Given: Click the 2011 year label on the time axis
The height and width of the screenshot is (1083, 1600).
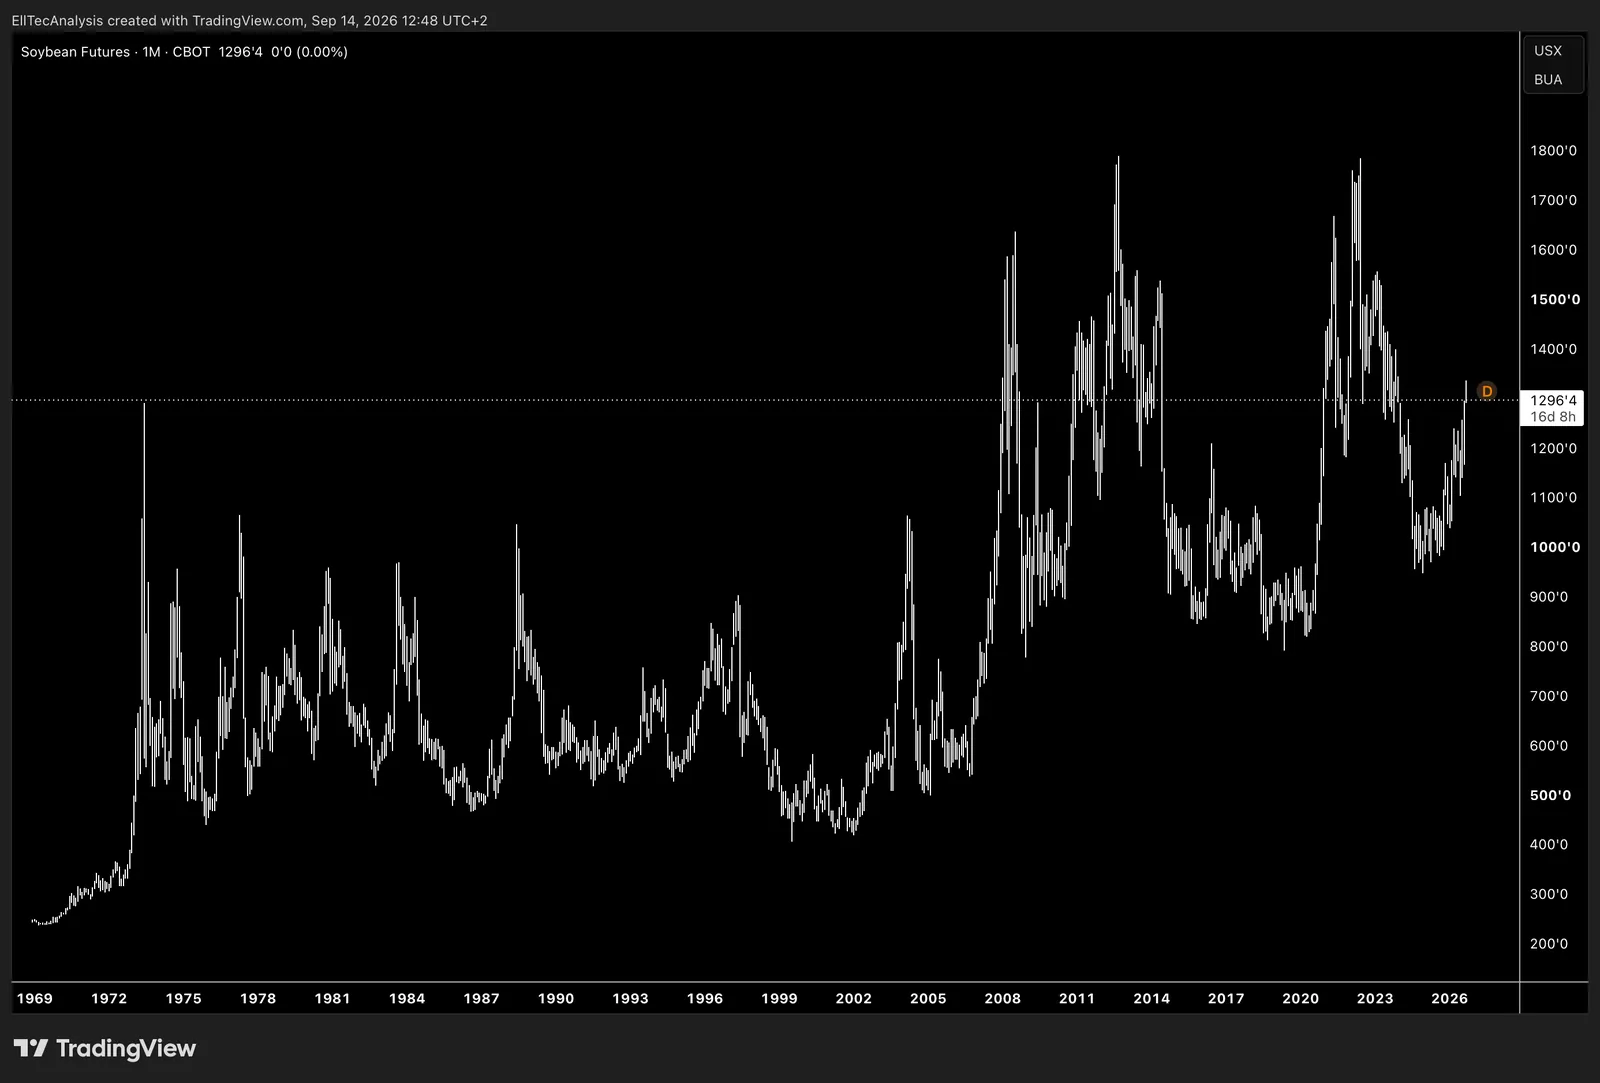Looking at the screenshot, I should (1077, 998).
